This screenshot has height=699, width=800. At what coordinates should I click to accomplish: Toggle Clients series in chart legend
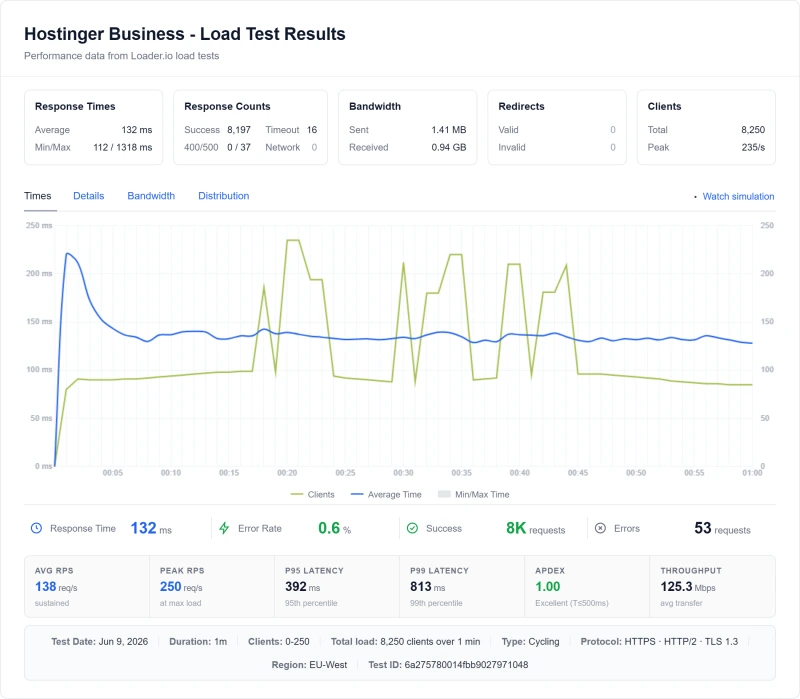click(x=312, y=494)
